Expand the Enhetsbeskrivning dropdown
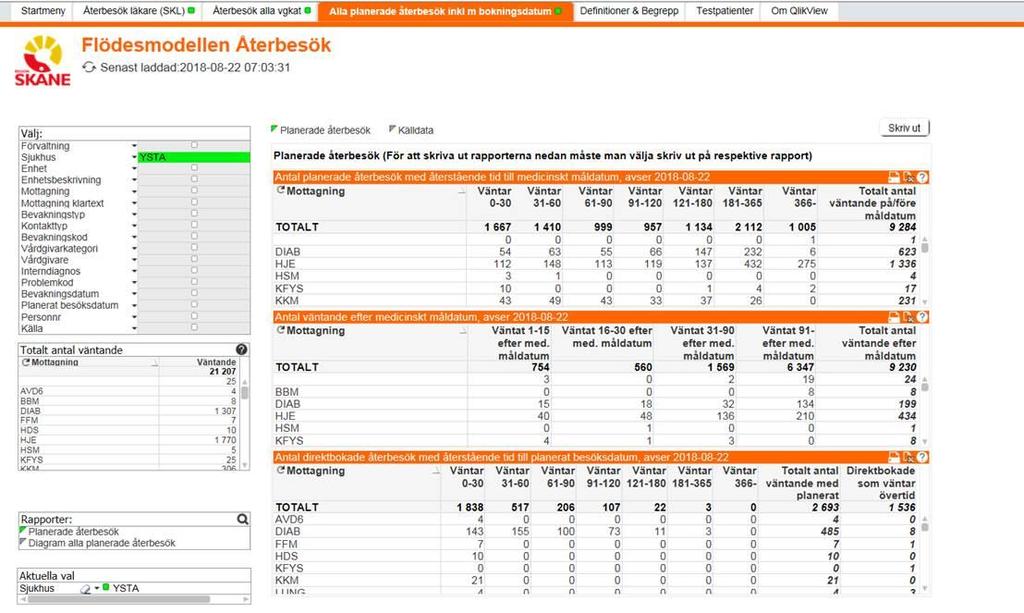 coord(134,180)
